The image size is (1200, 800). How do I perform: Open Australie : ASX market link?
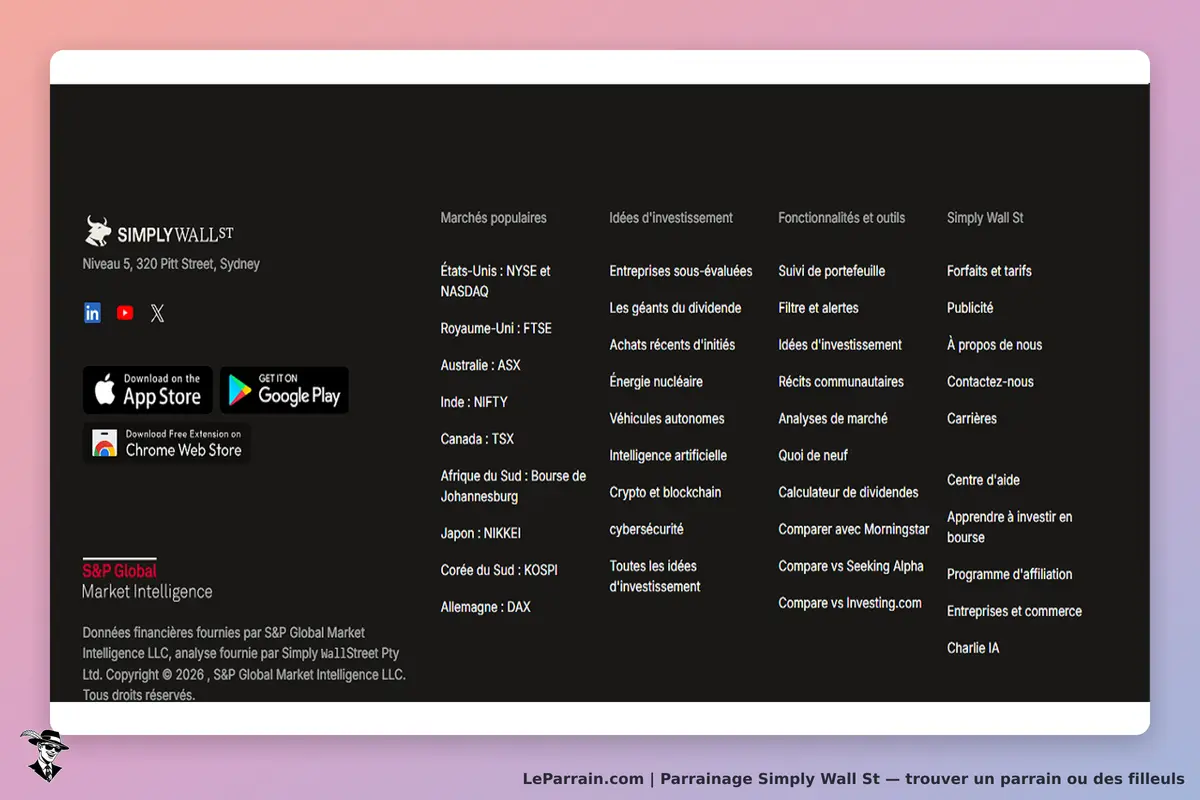coord(481,365)
